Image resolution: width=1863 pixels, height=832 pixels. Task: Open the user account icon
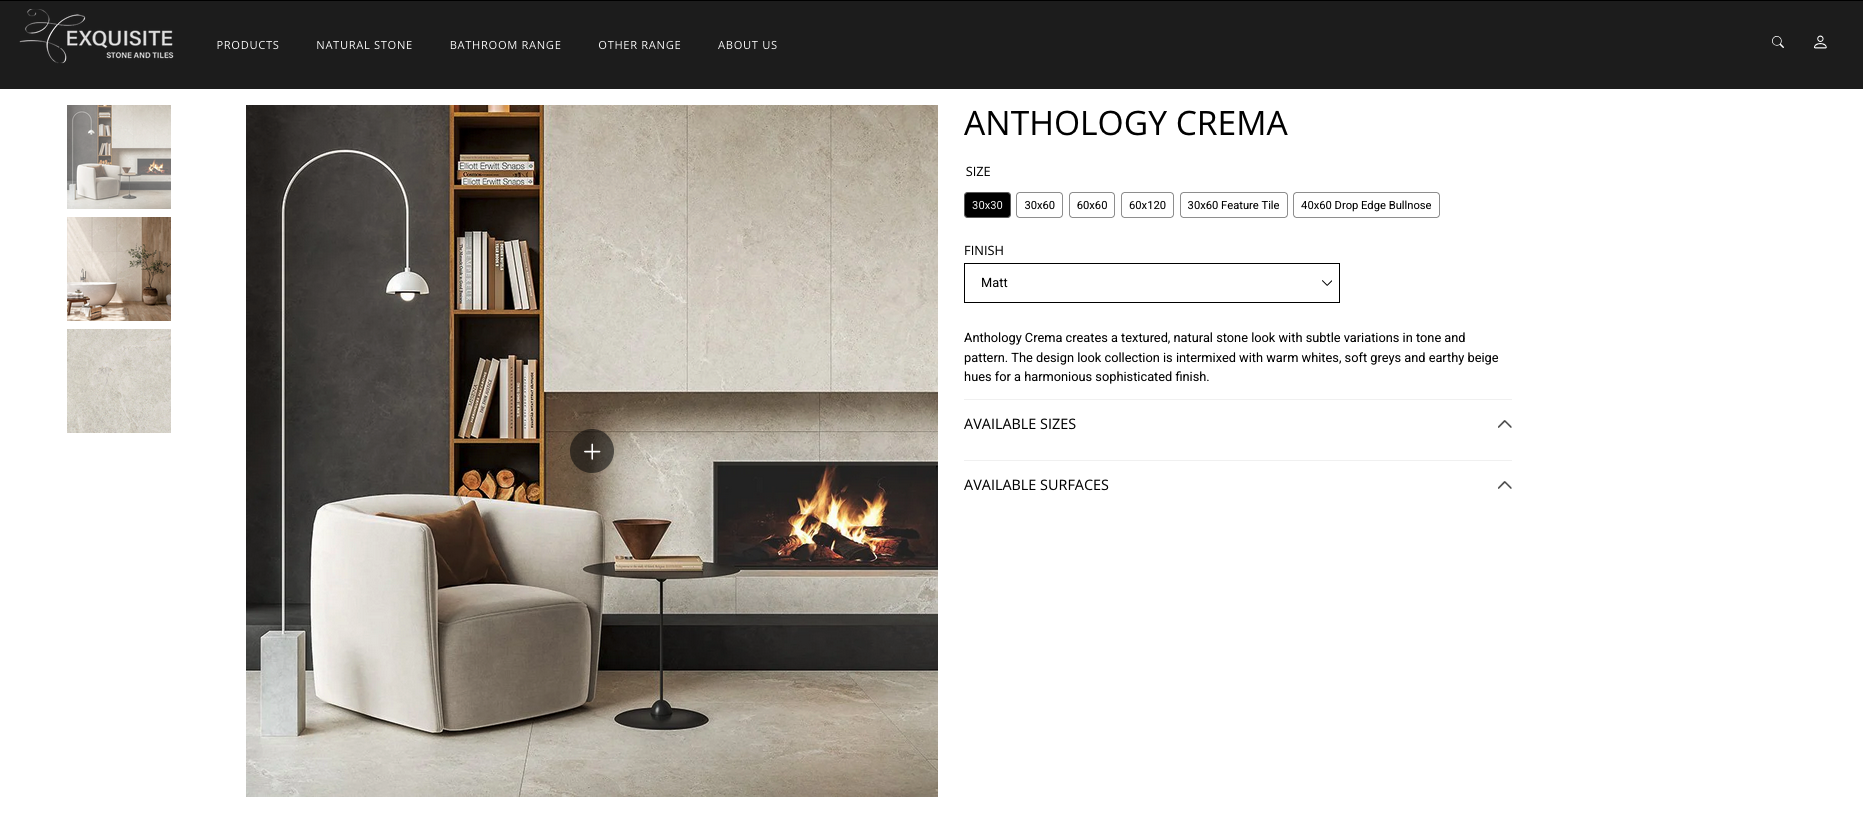tap(1820, 42)
